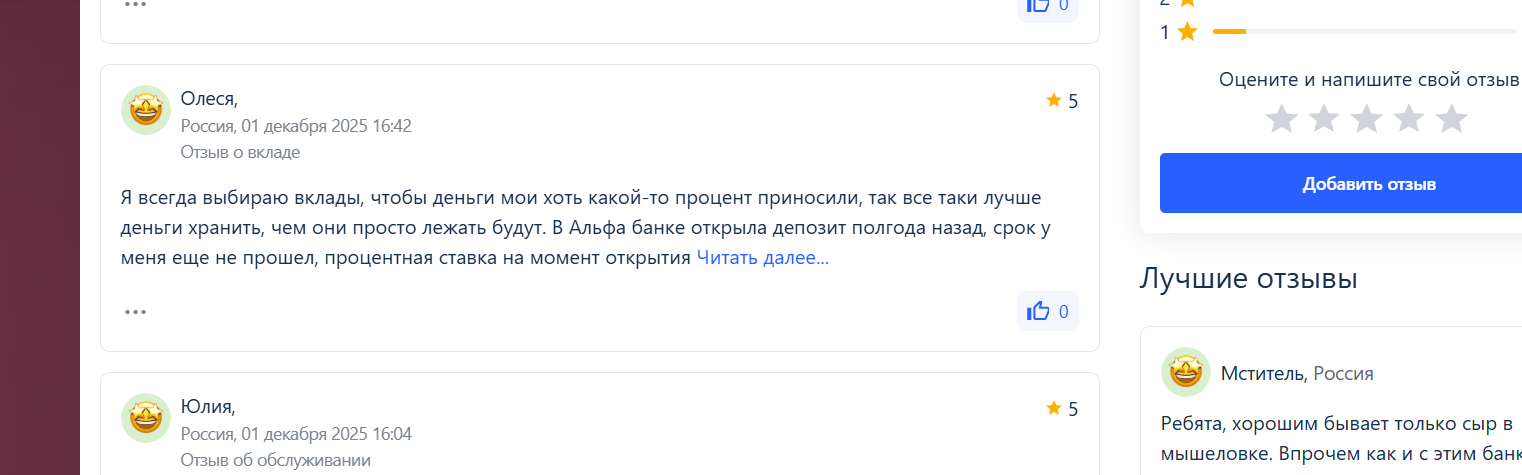Open three-dot menu on Олеся's review
Viewport: 1522px width, 475px height.
click(135, 311)
